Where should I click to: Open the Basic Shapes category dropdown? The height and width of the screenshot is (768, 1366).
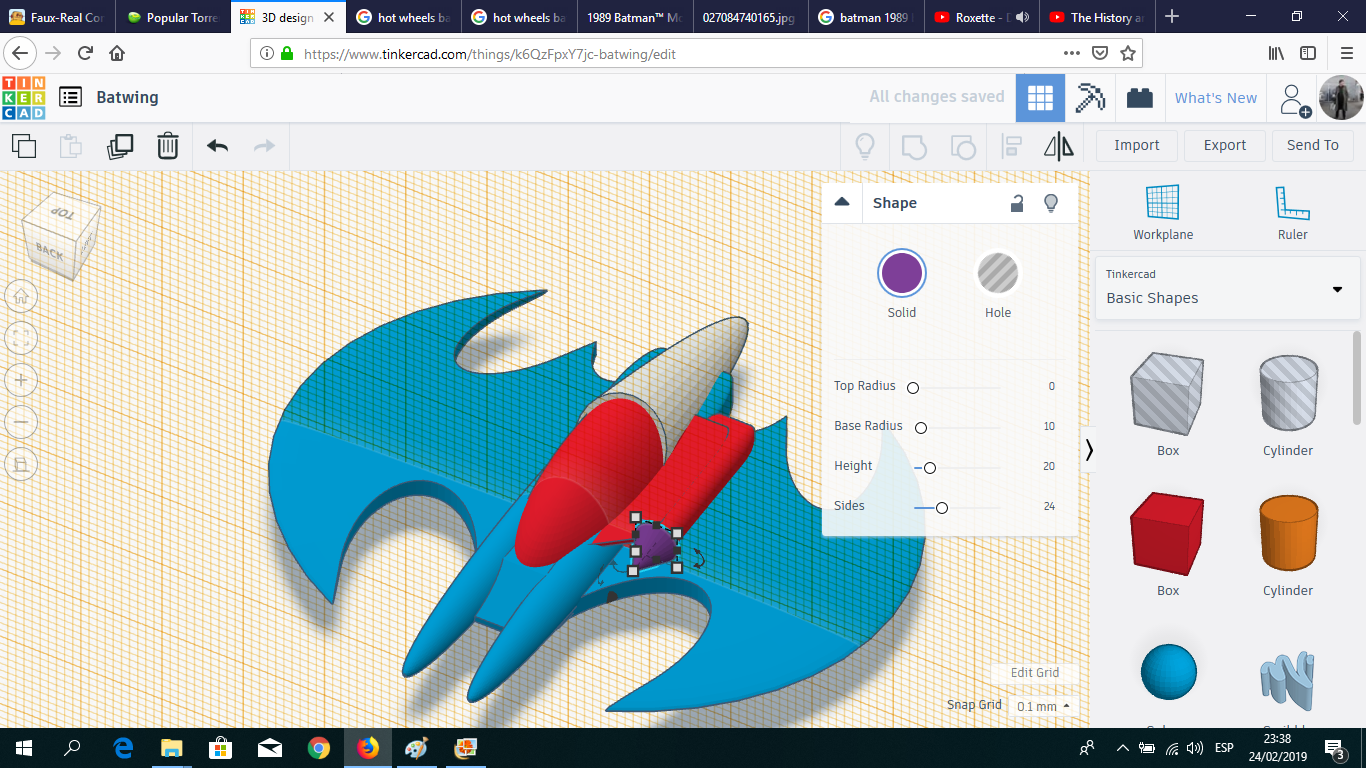pyautogui.click(x=1227, y=288)
